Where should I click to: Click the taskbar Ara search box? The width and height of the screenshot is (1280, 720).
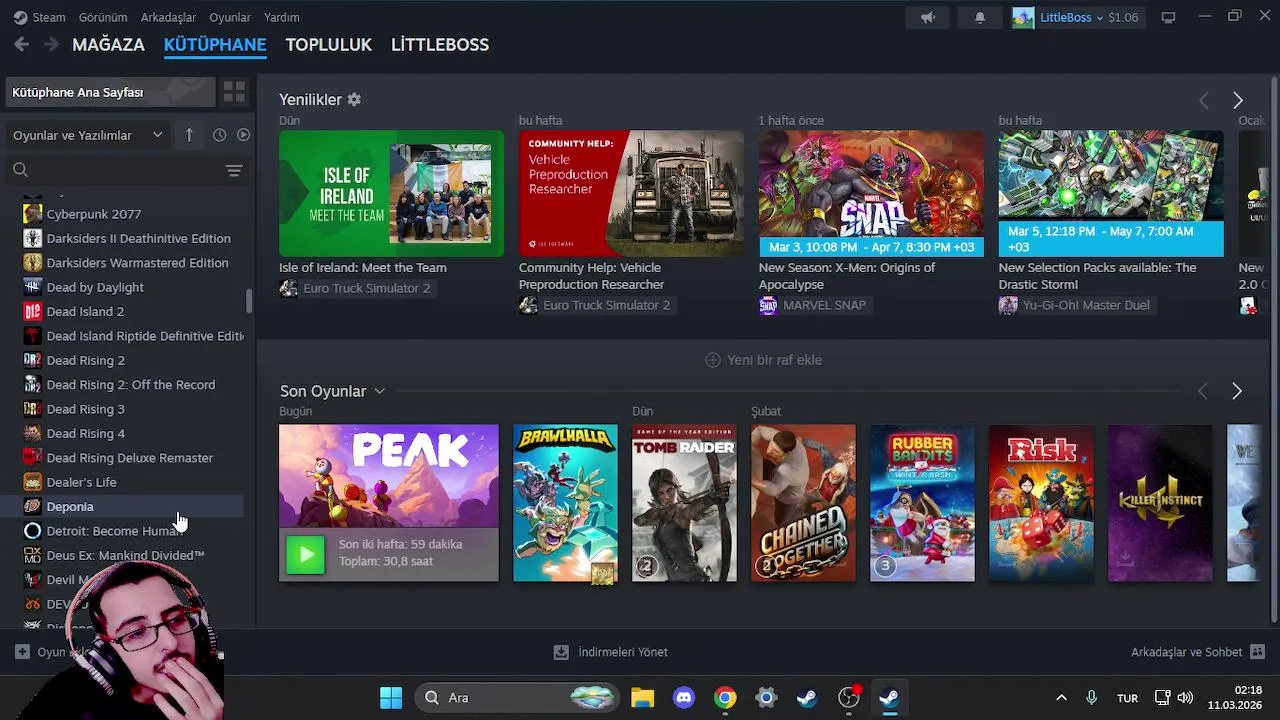[518, 698]
